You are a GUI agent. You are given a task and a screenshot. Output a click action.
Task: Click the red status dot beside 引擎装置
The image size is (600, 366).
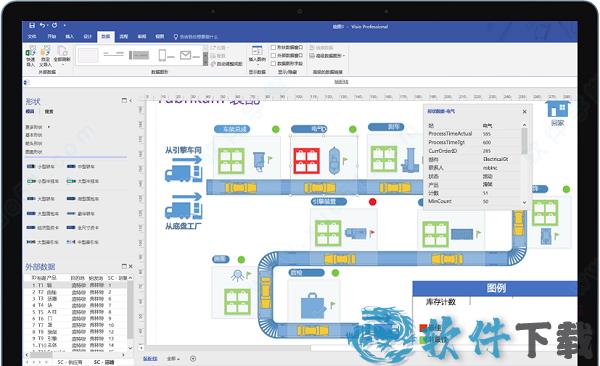coord(372,202)
